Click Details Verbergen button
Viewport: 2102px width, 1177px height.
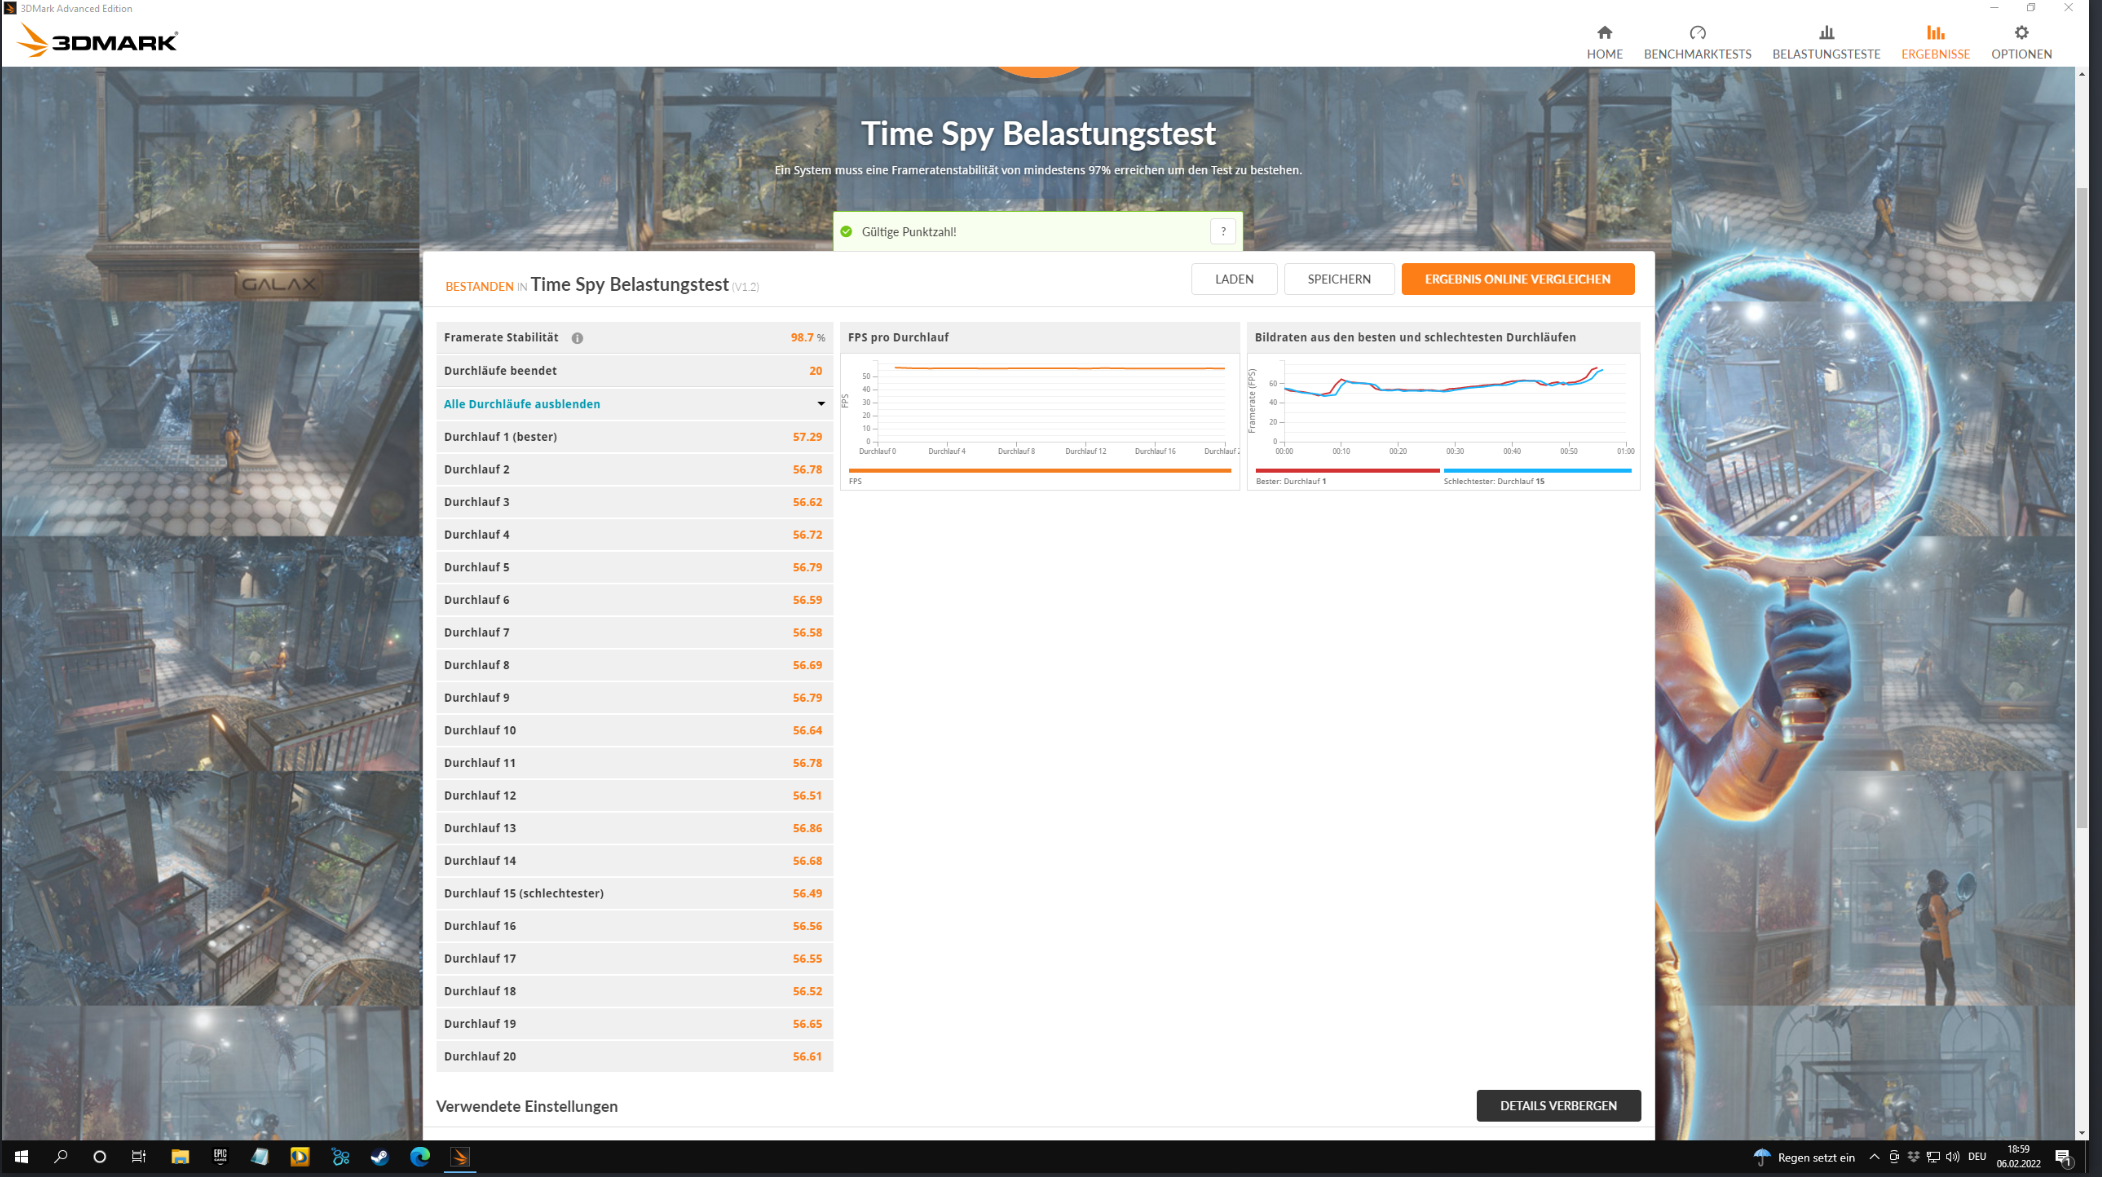pos(1558,1105)
